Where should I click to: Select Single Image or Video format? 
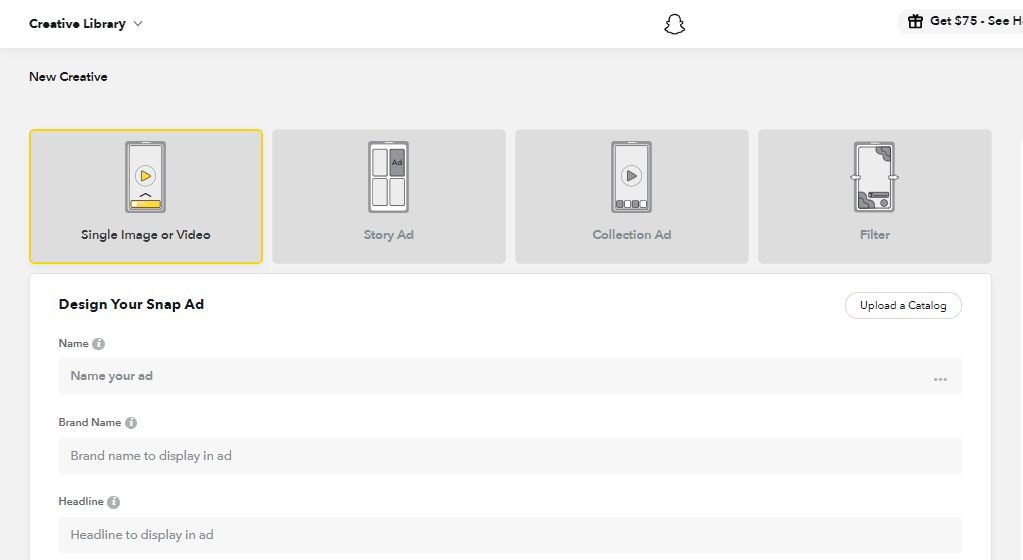coord(146,235)
